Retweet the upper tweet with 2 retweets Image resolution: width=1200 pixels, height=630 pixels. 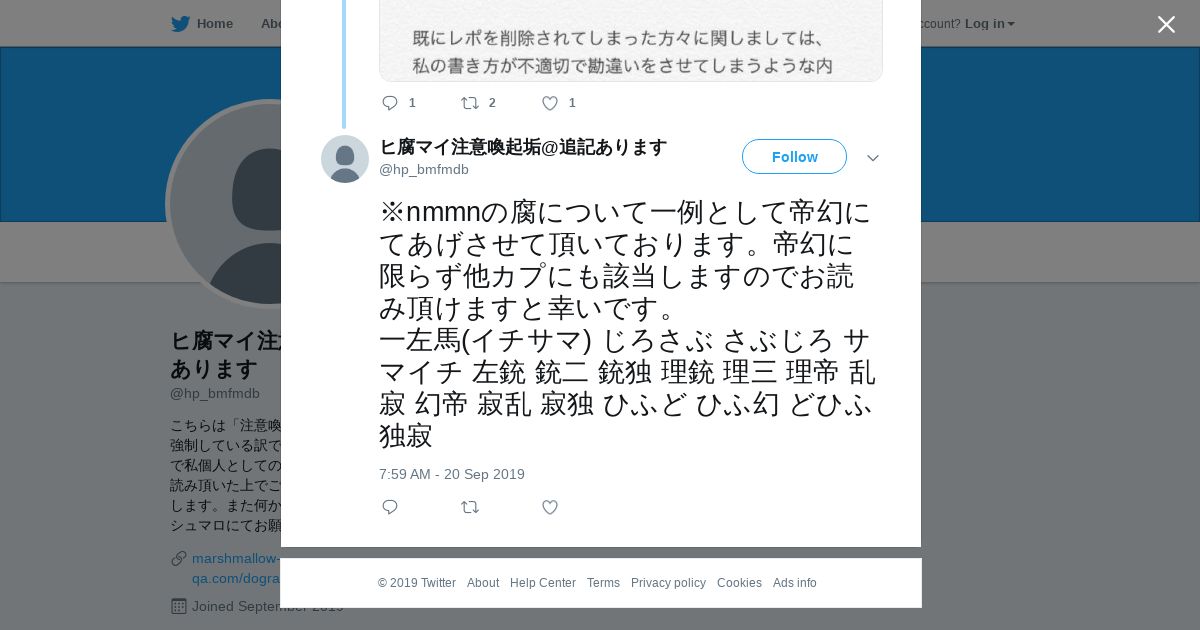pos(470,103)
